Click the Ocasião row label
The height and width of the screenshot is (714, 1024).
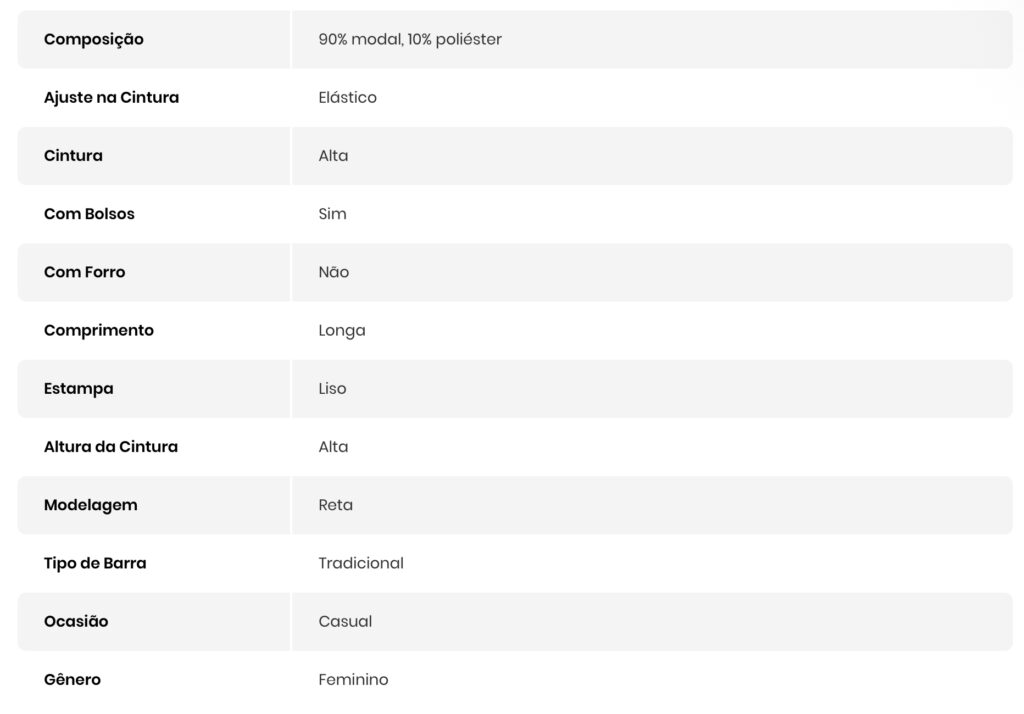click(76, 621)
